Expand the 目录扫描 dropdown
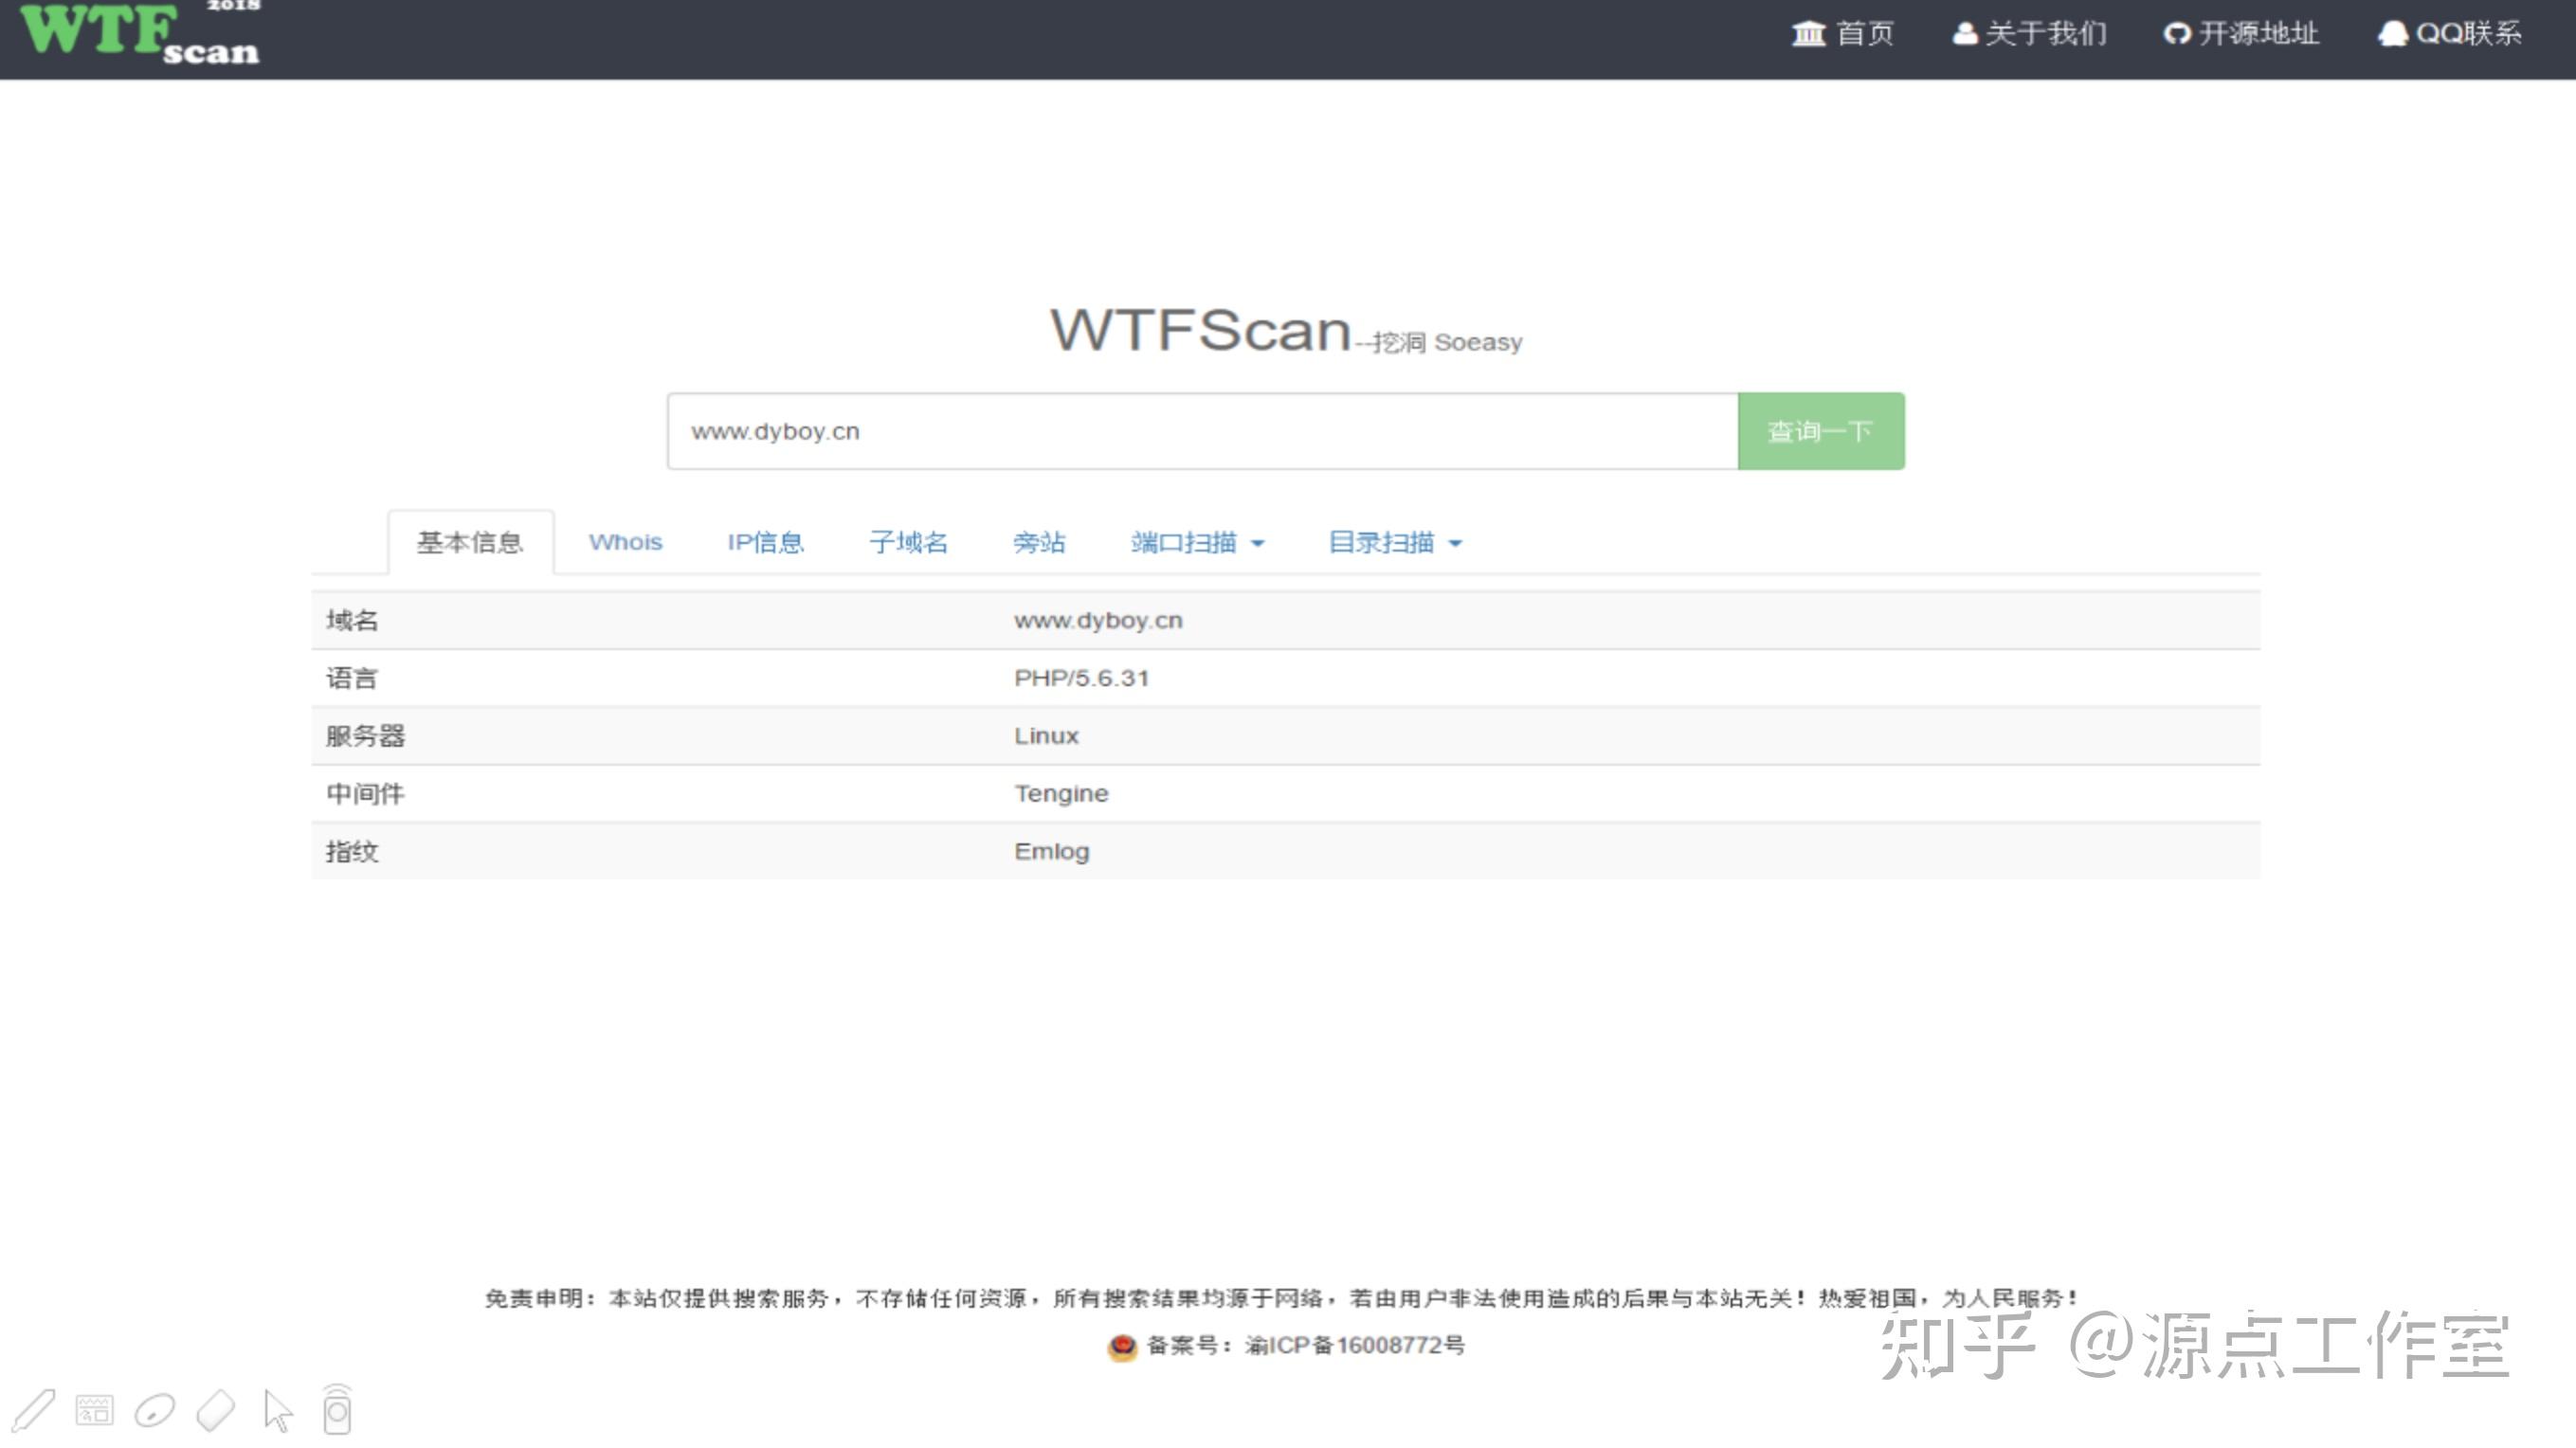Screen dimensions: 2576x1448 [x=1396, y=543]
